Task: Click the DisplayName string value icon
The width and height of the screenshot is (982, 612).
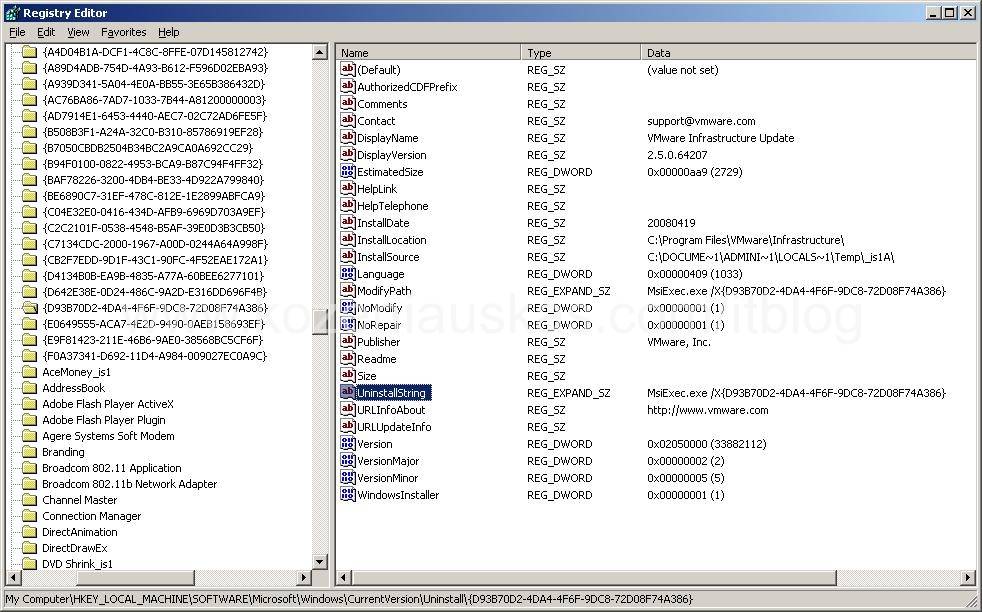Action: tap(348, 138)
